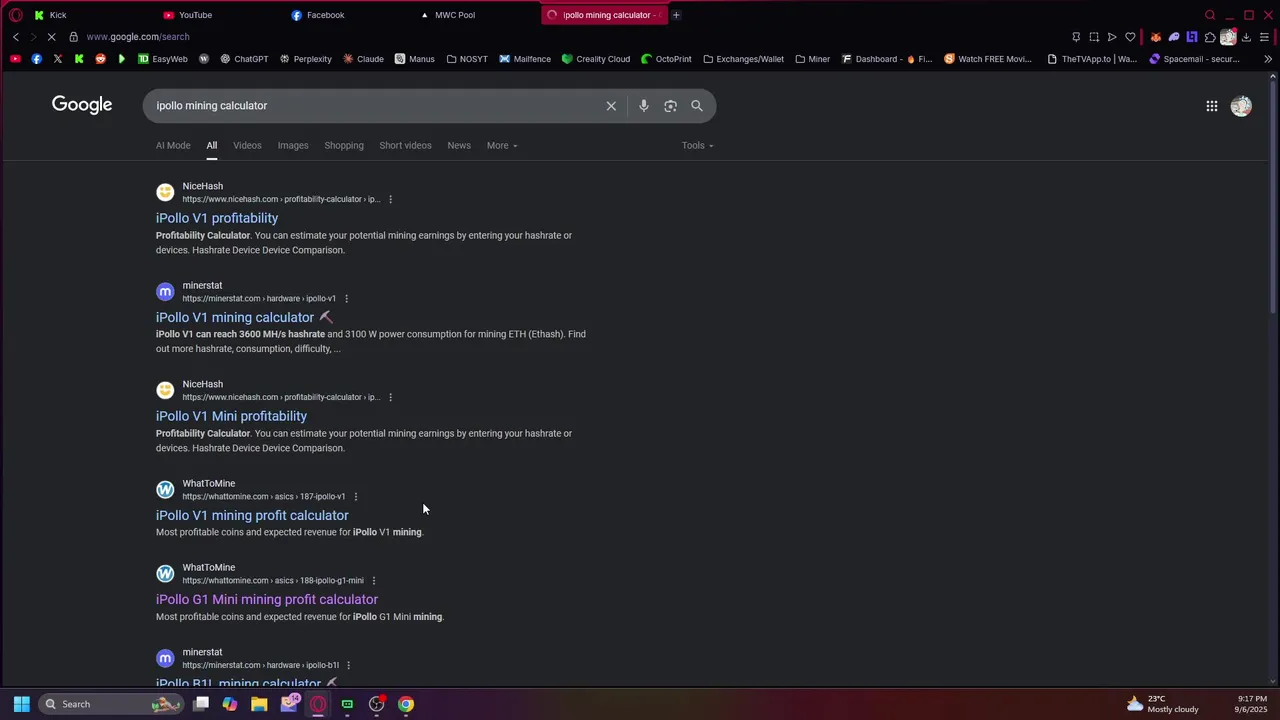Search by image with camera lens icon
This screenshot has width=1280, height=720.
click(670, 106)
